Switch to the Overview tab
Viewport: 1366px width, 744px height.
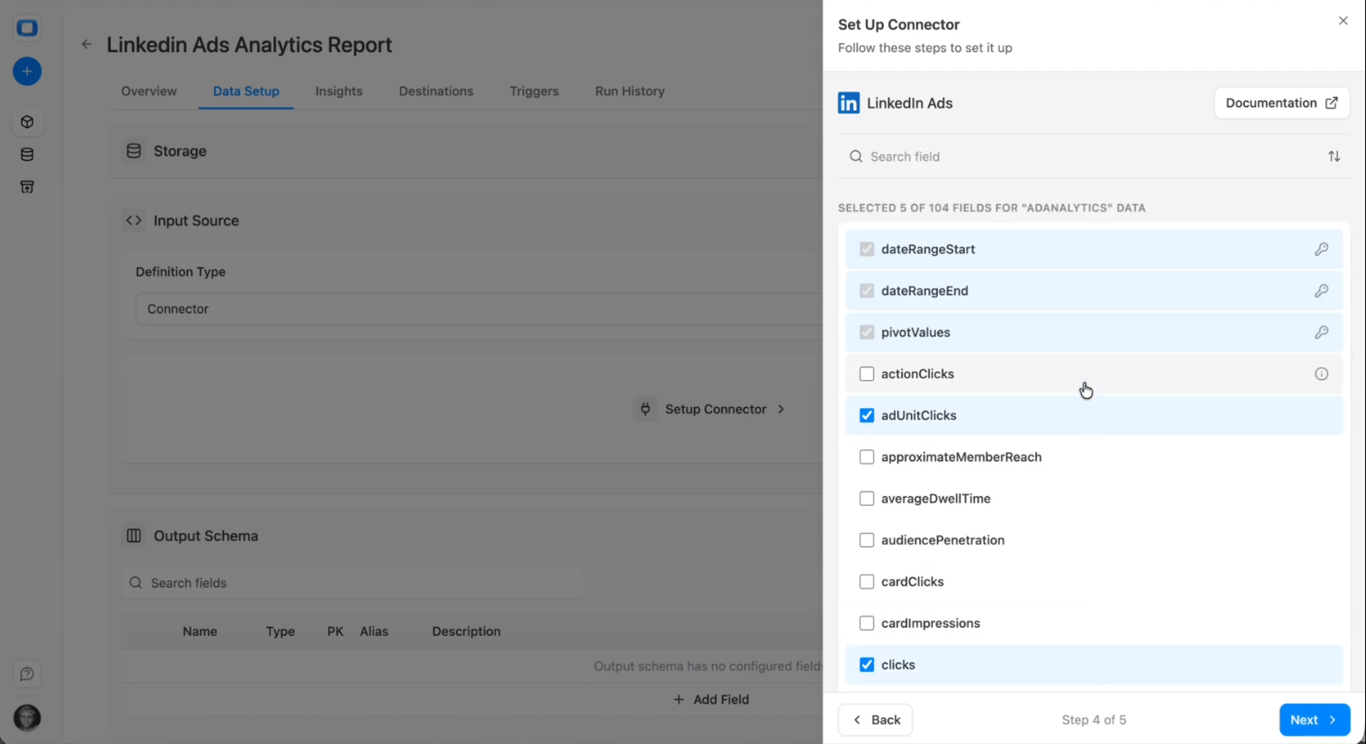pyautogui.click(x=149, y=91)
